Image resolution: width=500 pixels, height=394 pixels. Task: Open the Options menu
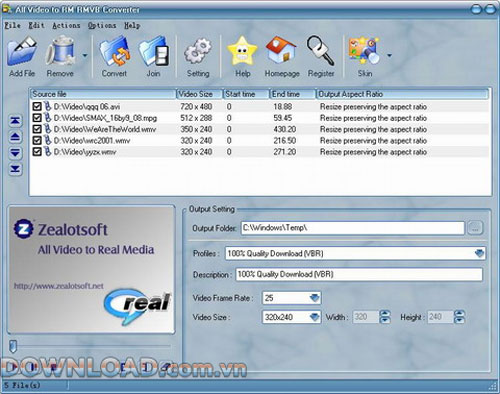(102, 25)
